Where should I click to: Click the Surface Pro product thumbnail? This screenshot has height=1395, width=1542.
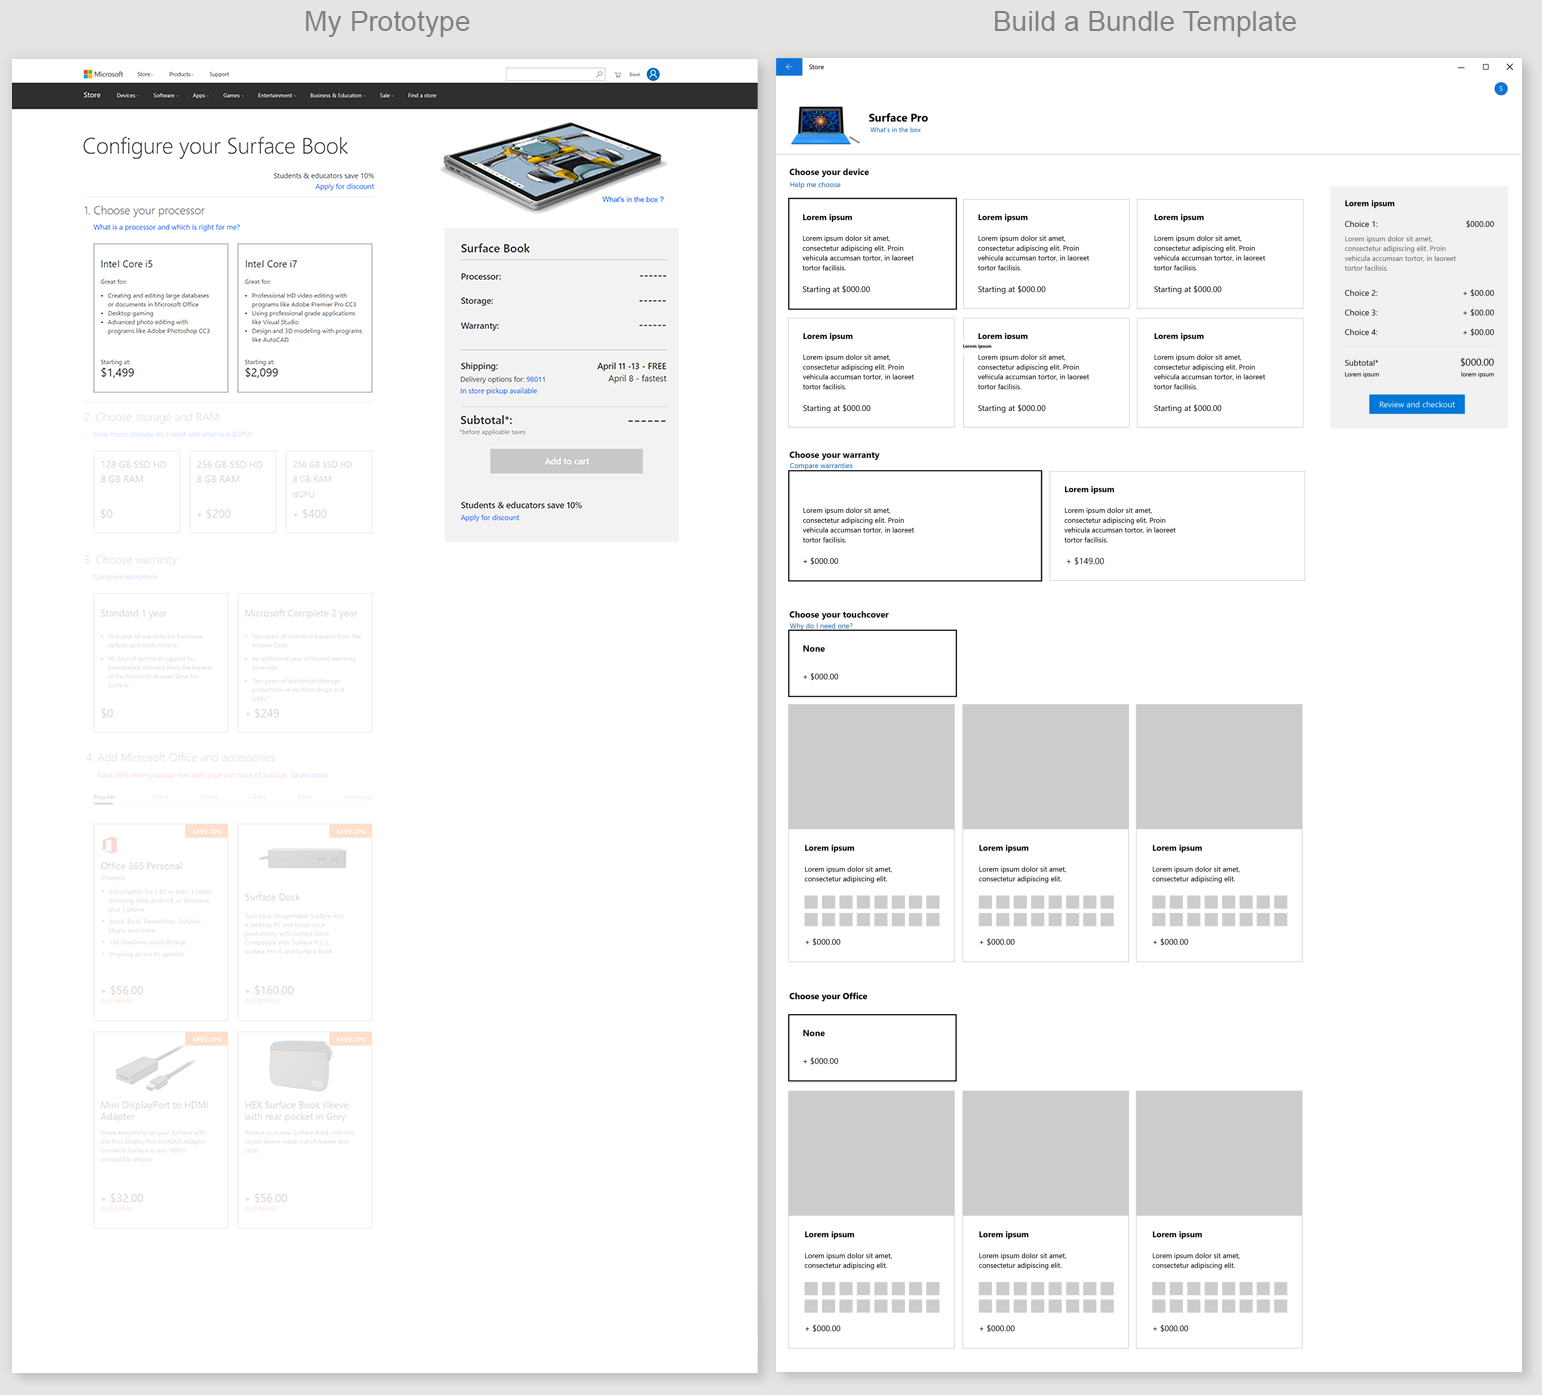824,124
